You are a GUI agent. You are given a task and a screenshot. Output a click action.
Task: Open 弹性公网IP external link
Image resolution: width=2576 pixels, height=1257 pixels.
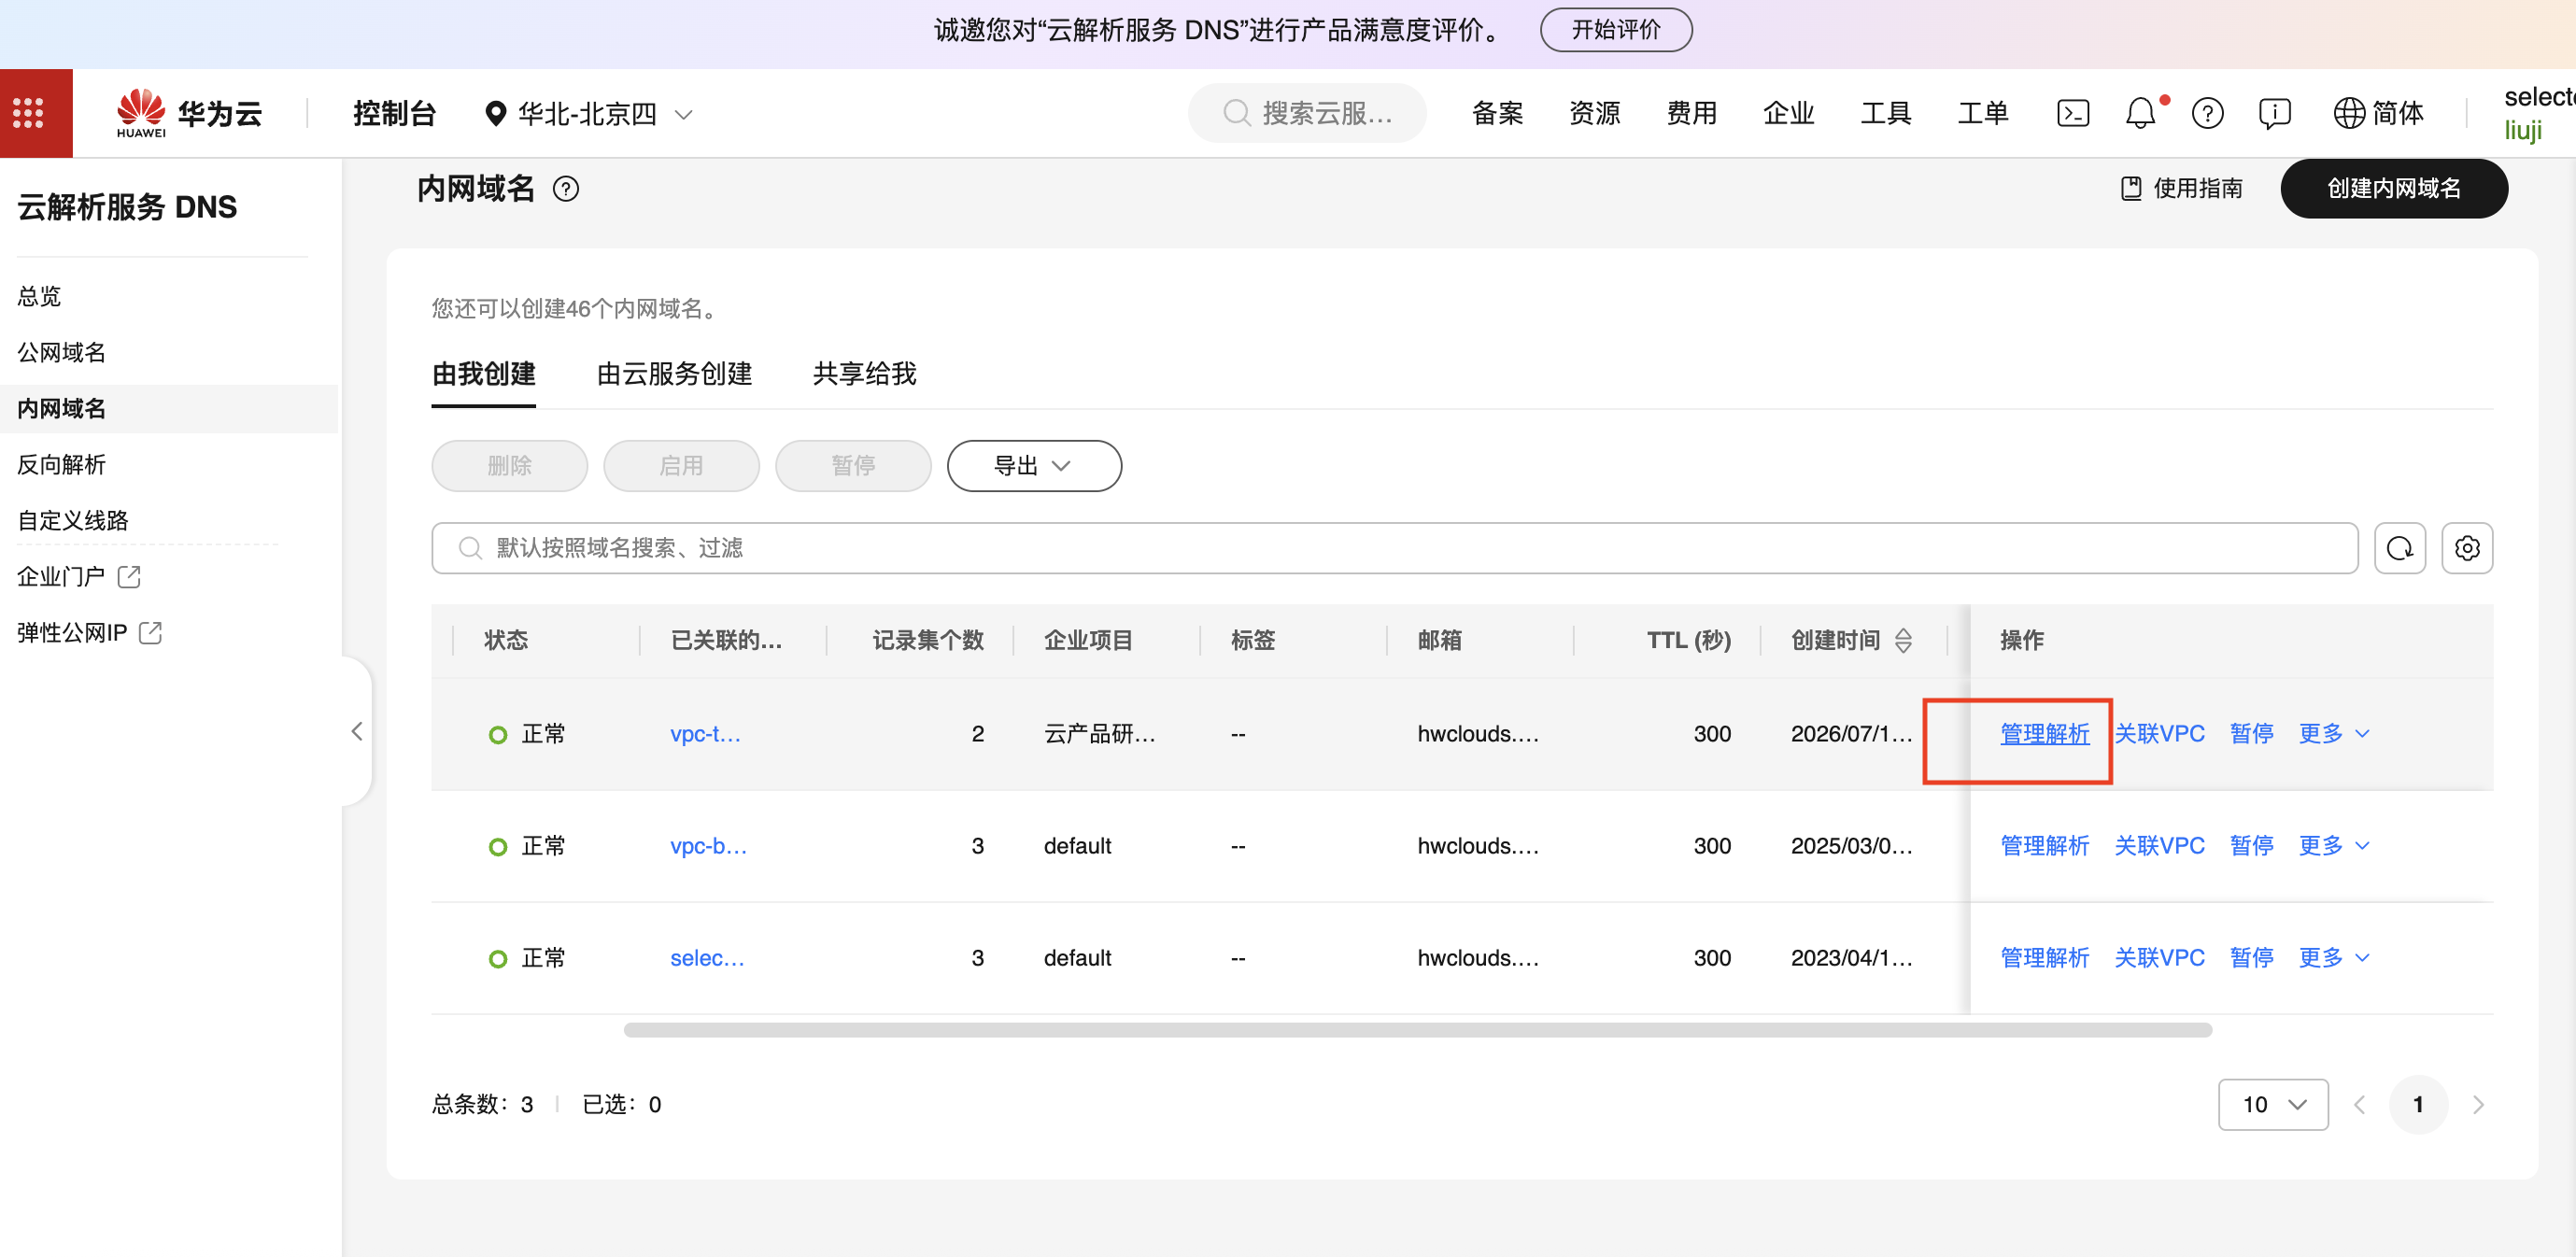[89, 633]
